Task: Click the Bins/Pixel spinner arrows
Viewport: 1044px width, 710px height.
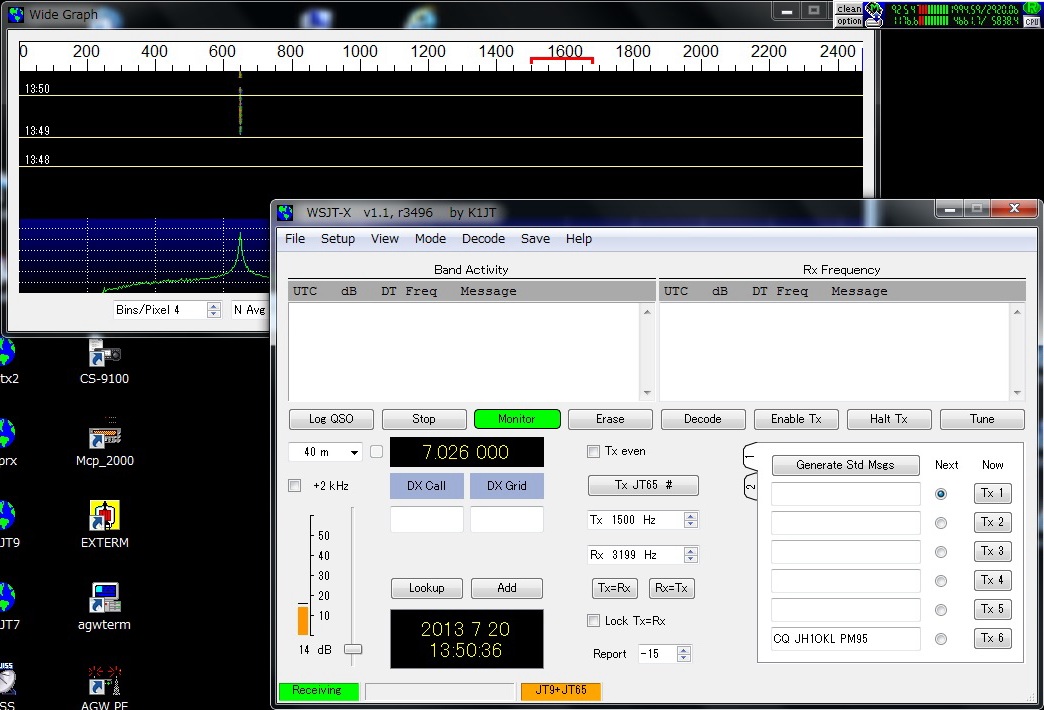Action: click(213, 310)
